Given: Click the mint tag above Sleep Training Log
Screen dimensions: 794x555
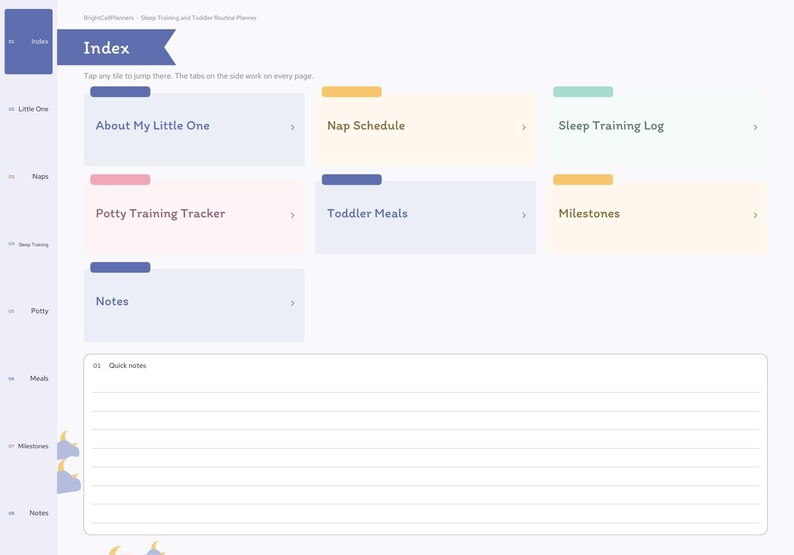Looking at the screenshot, I should (583, 92).
